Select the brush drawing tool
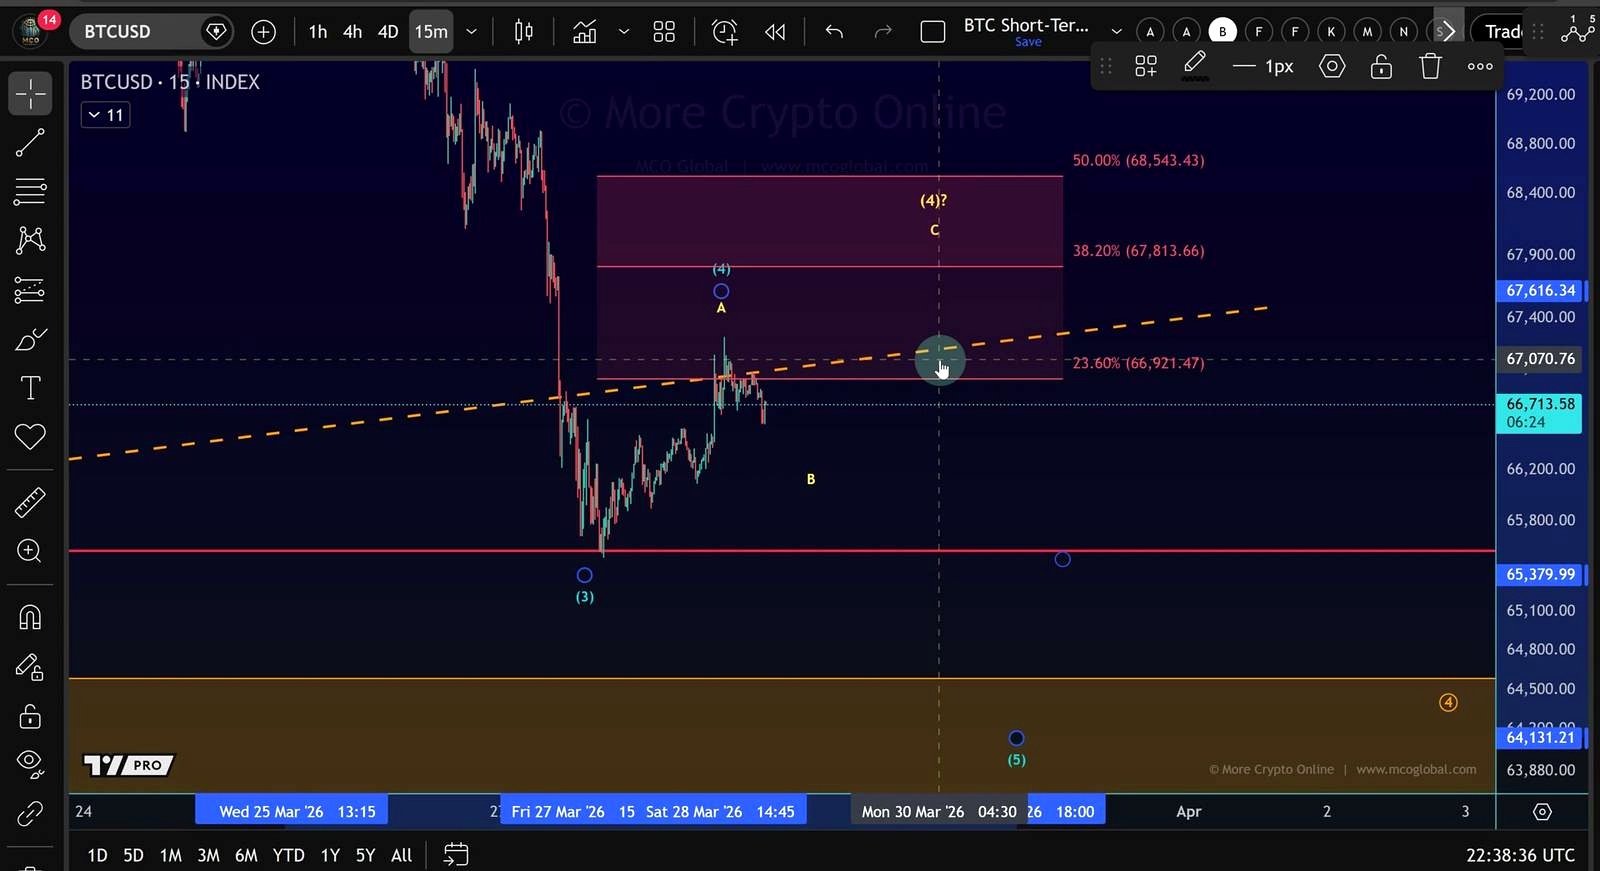This screenshot has height=871, width=1600. pyautogui.click(x=30, y=340)
